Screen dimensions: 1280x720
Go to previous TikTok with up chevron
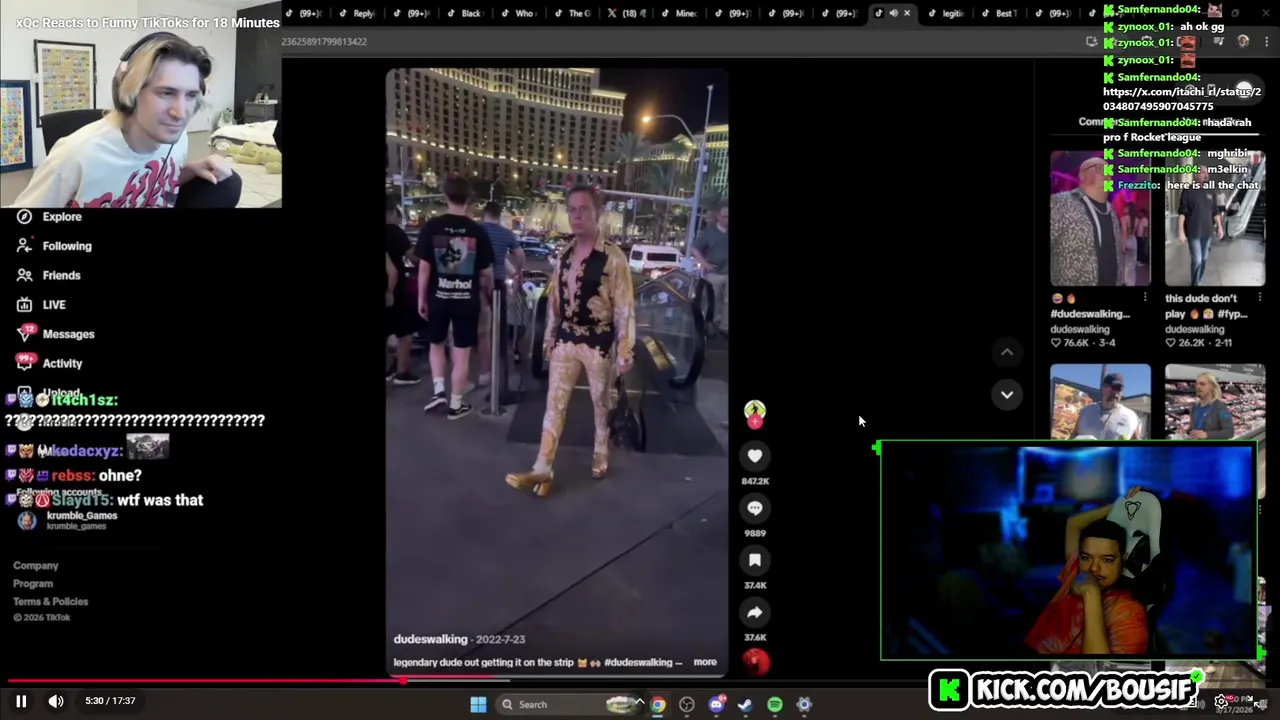point(1007,352)
